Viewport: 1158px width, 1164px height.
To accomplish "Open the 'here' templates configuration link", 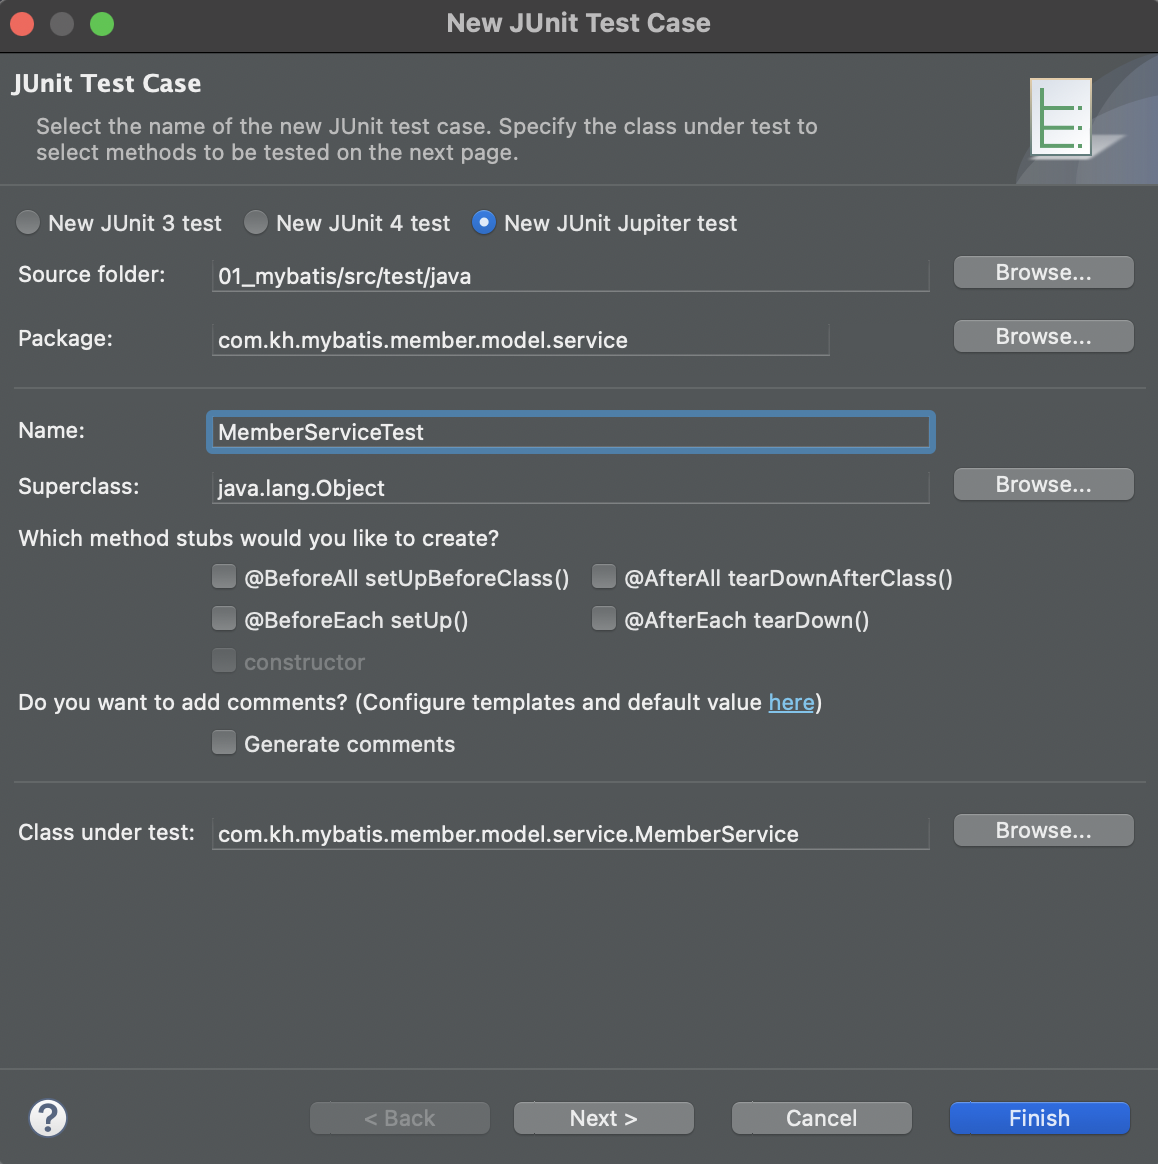I will [x=791, y=702].
